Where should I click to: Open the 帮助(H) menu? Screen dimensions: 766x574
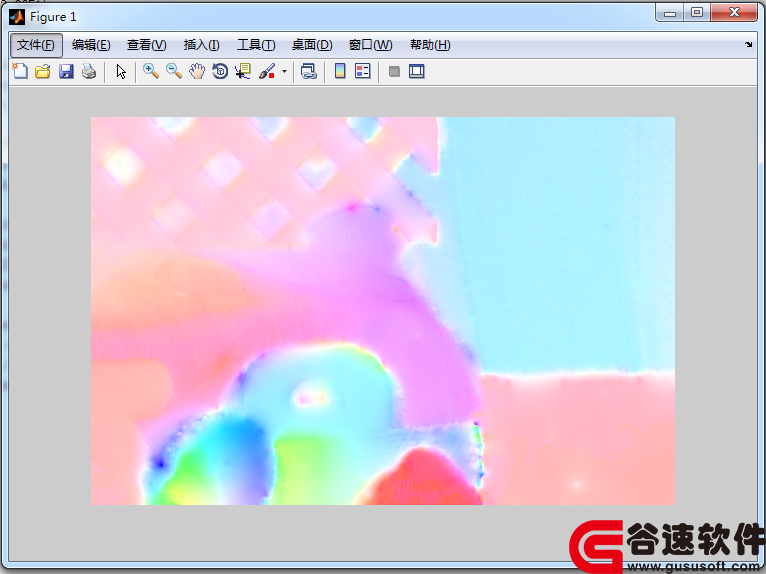coord(430,45)
